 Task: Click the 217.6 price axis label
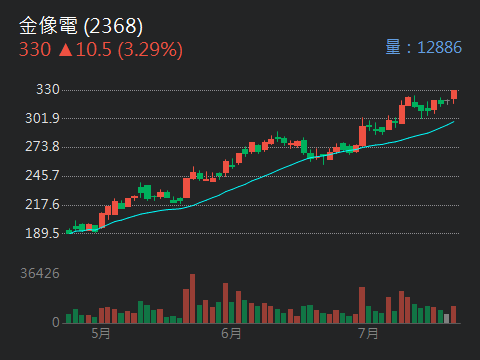pyautogui.click(x=42, y=204)
